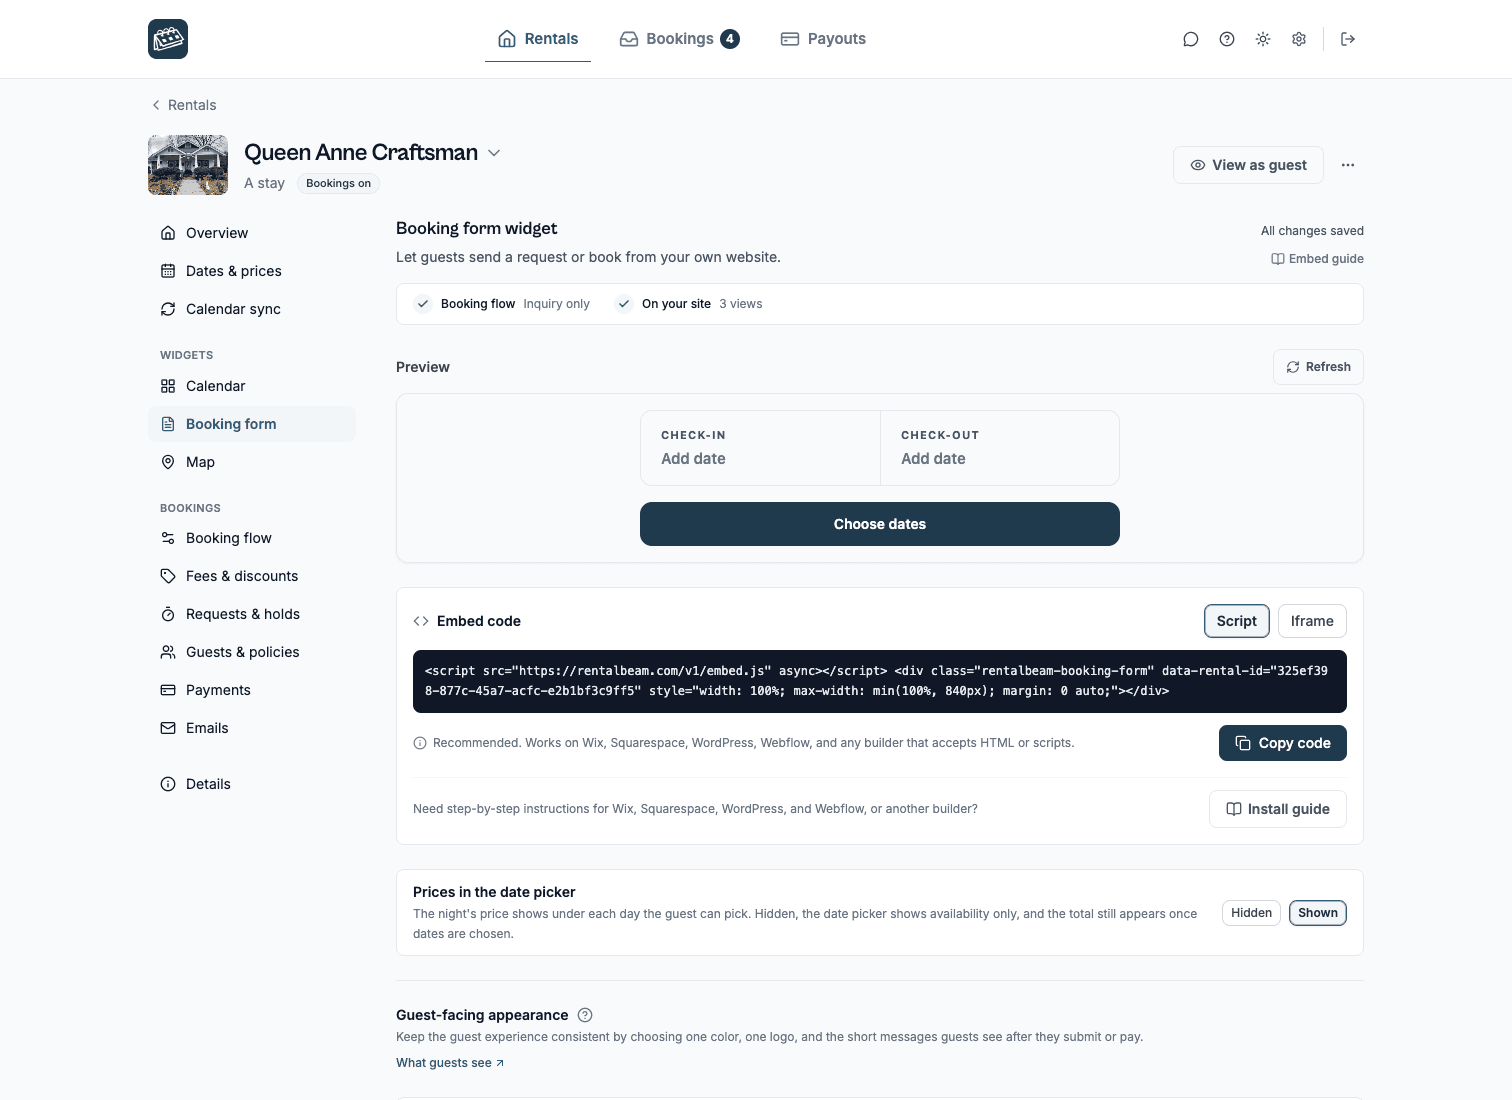Open the Map widget page

252,462
